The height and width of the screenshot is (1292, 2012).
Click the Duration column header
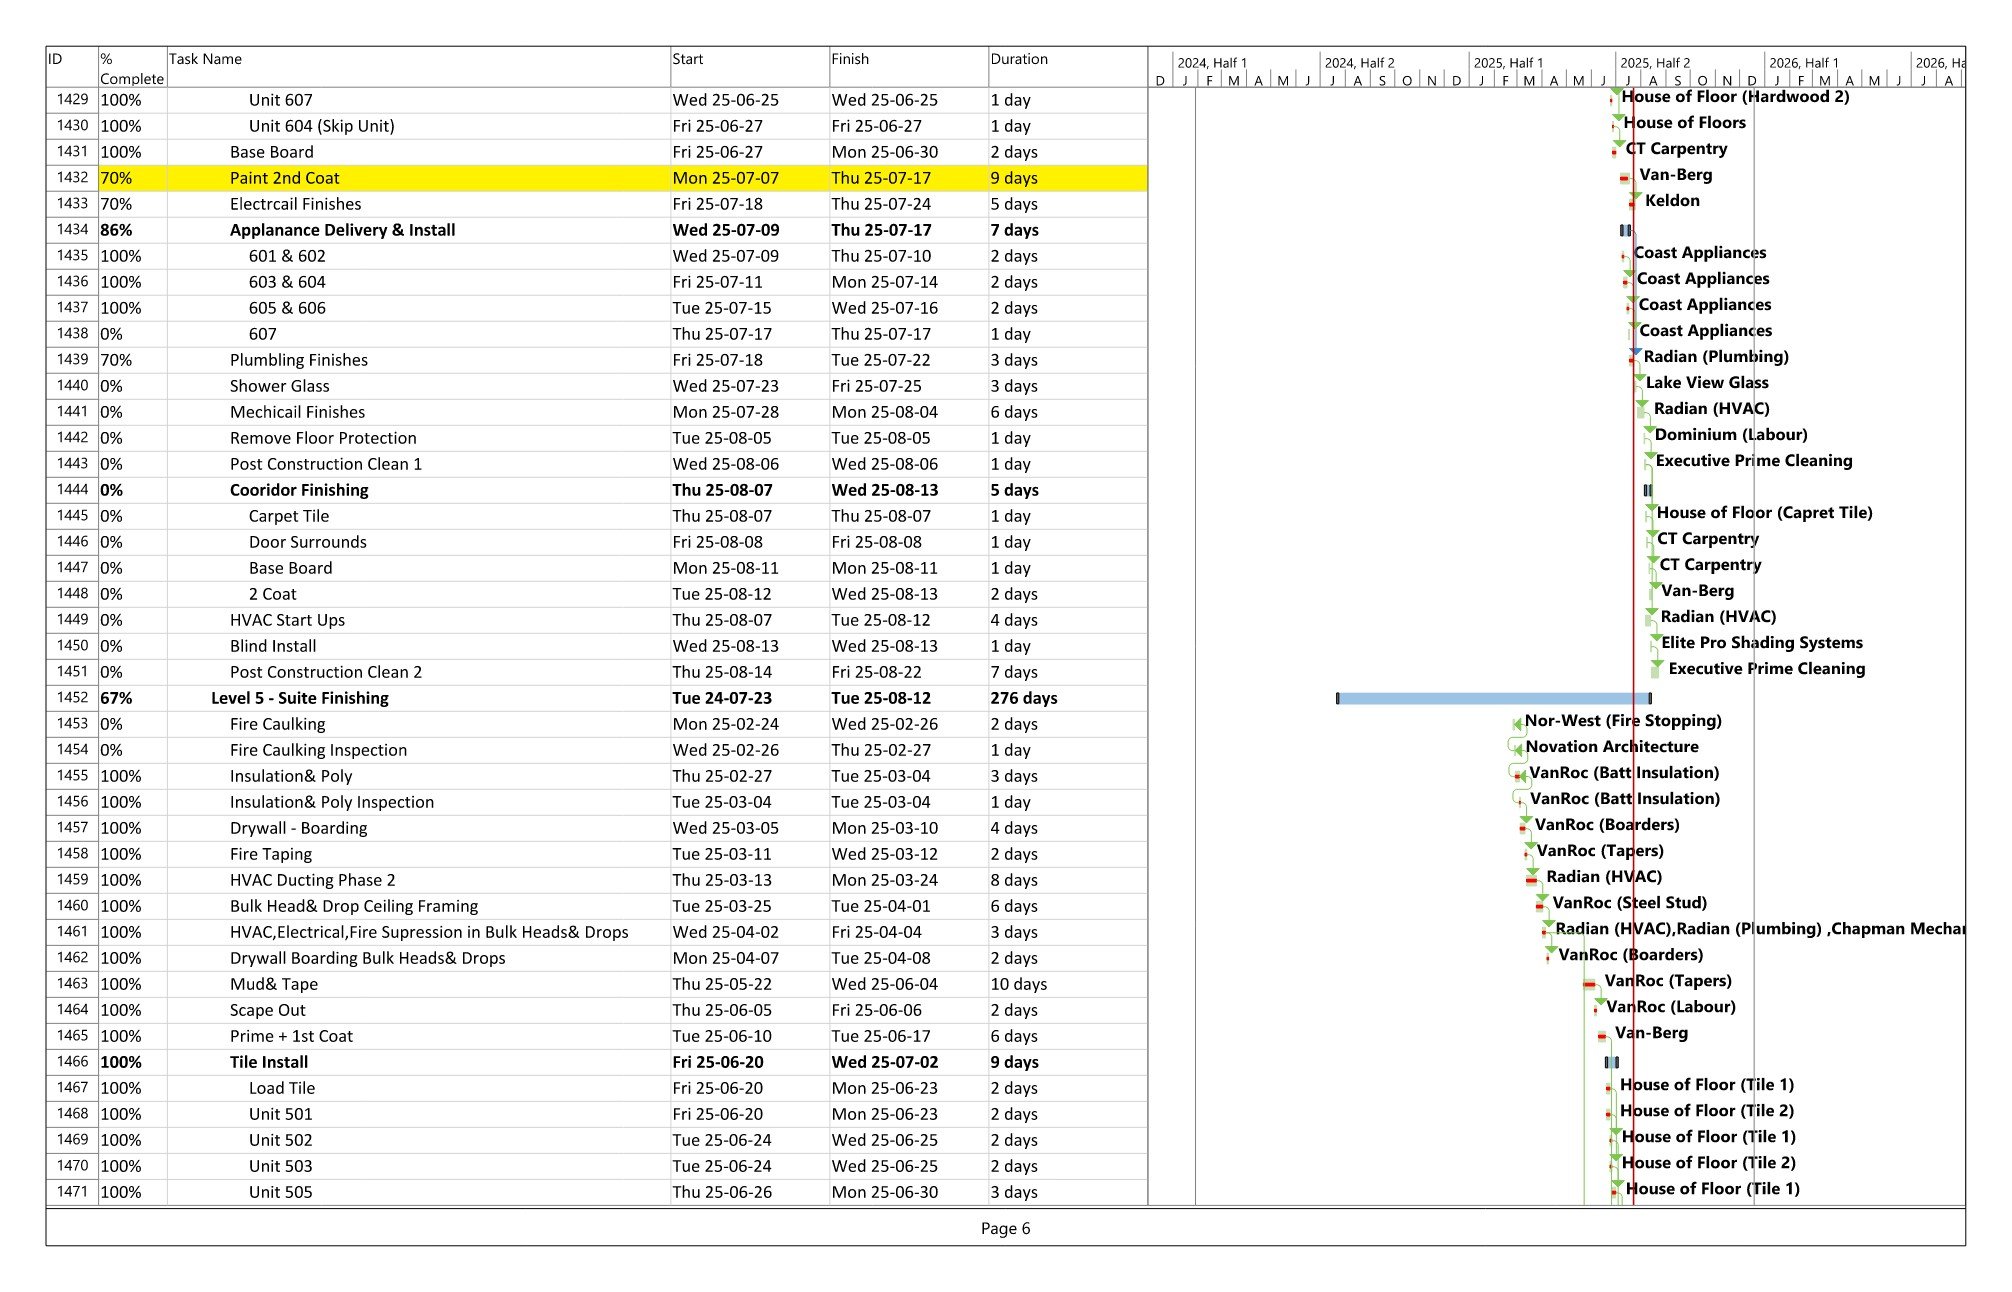click(x=1018, y=59)
